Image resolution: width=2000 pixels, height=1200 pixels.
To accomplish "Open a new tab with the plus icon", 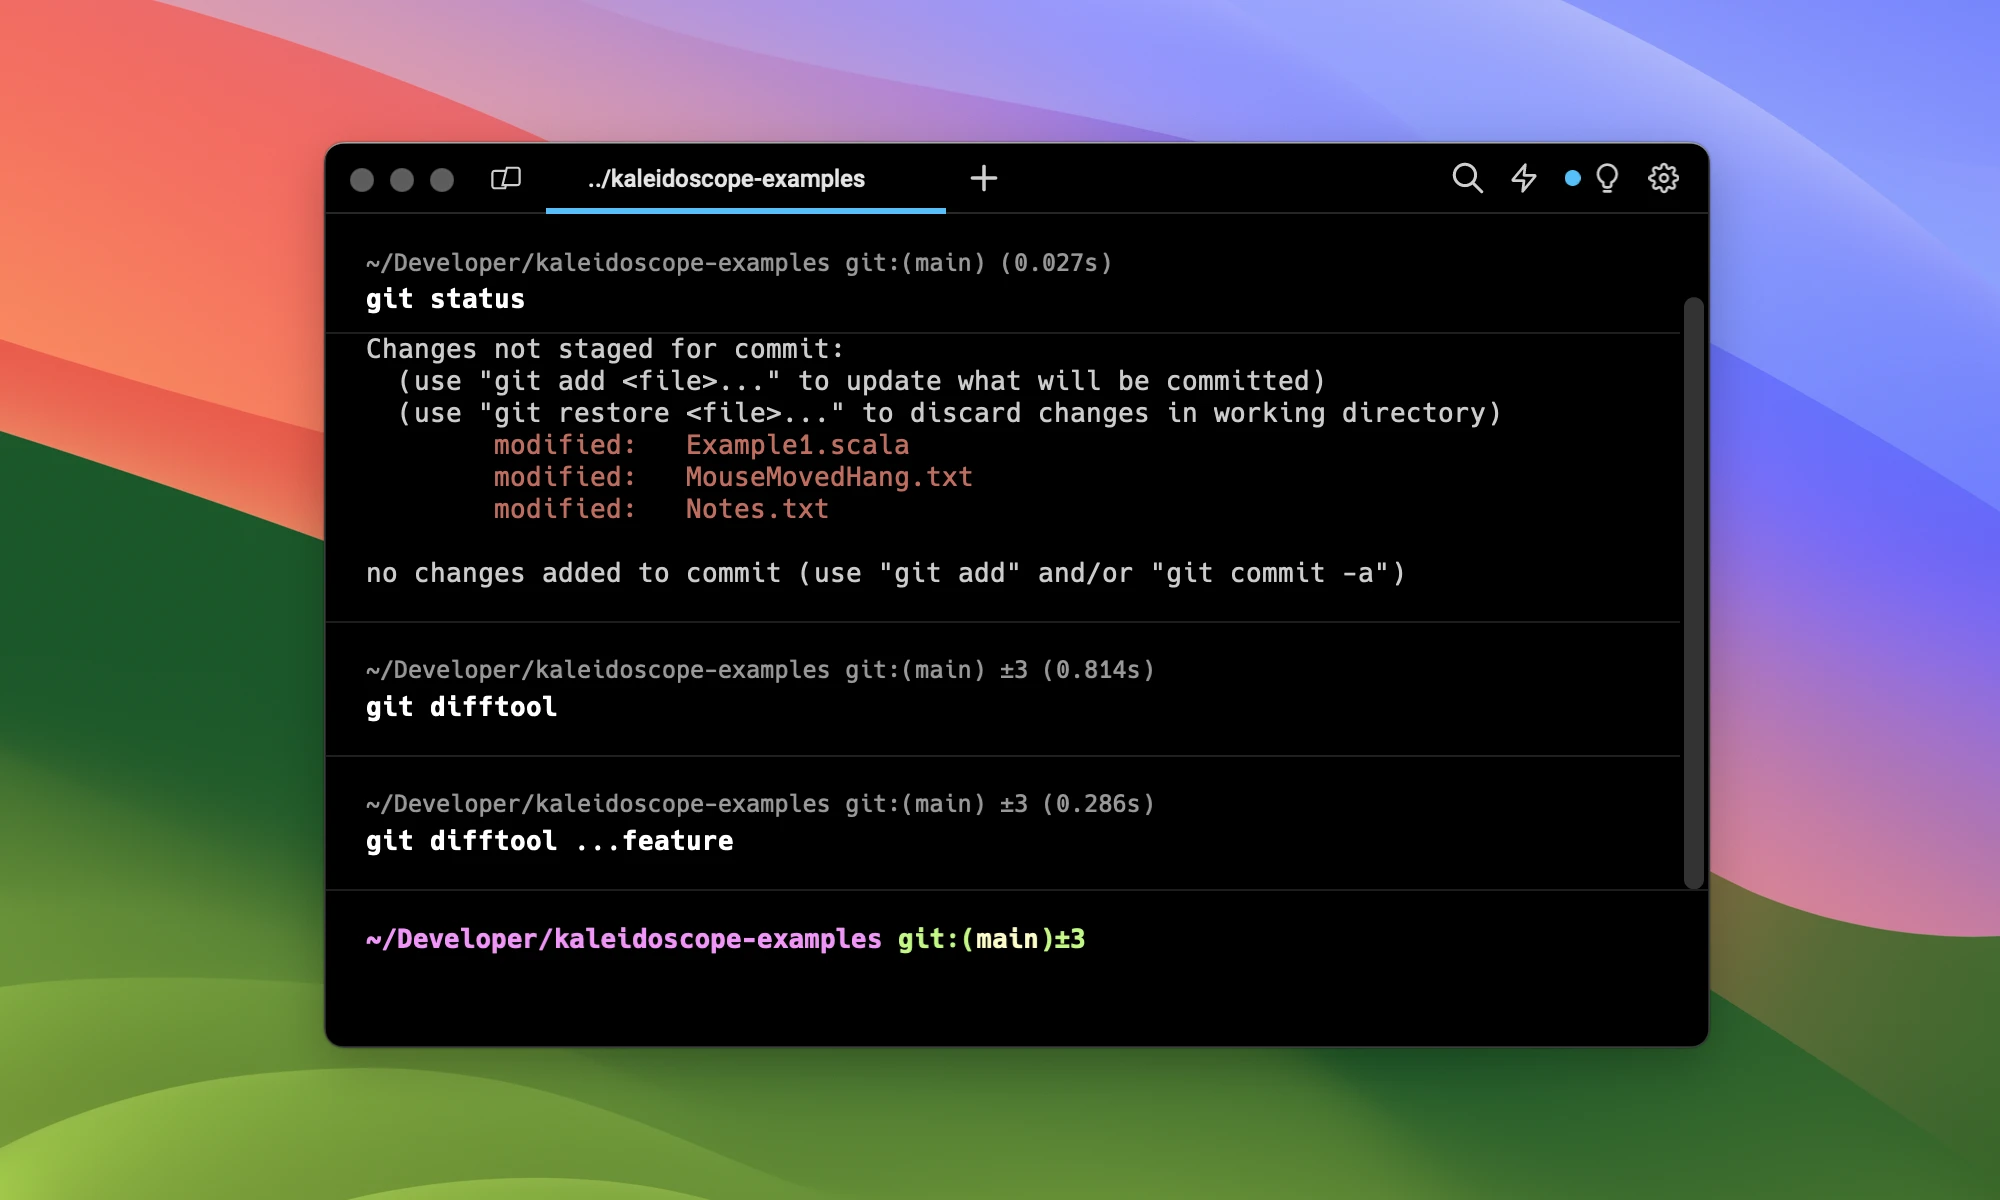I will (x=984, y=178).
